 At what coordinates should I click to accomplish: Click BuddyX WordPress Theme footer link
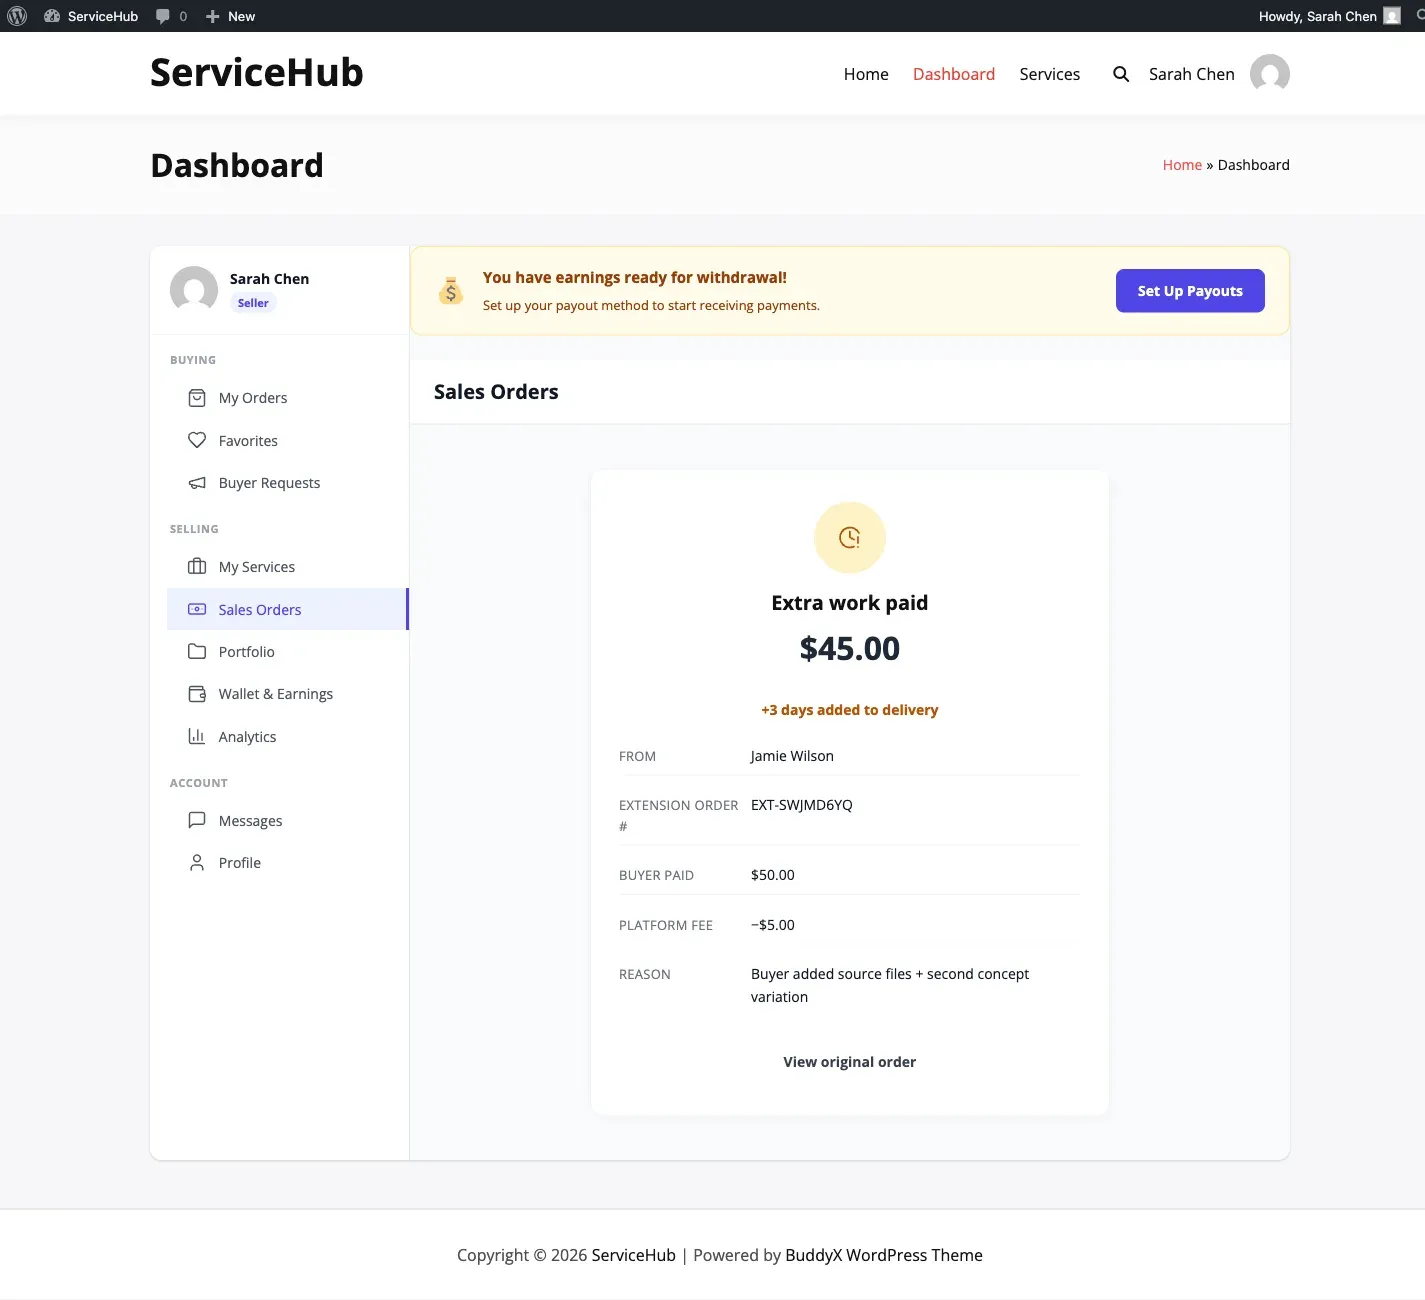coord(884,1255)
